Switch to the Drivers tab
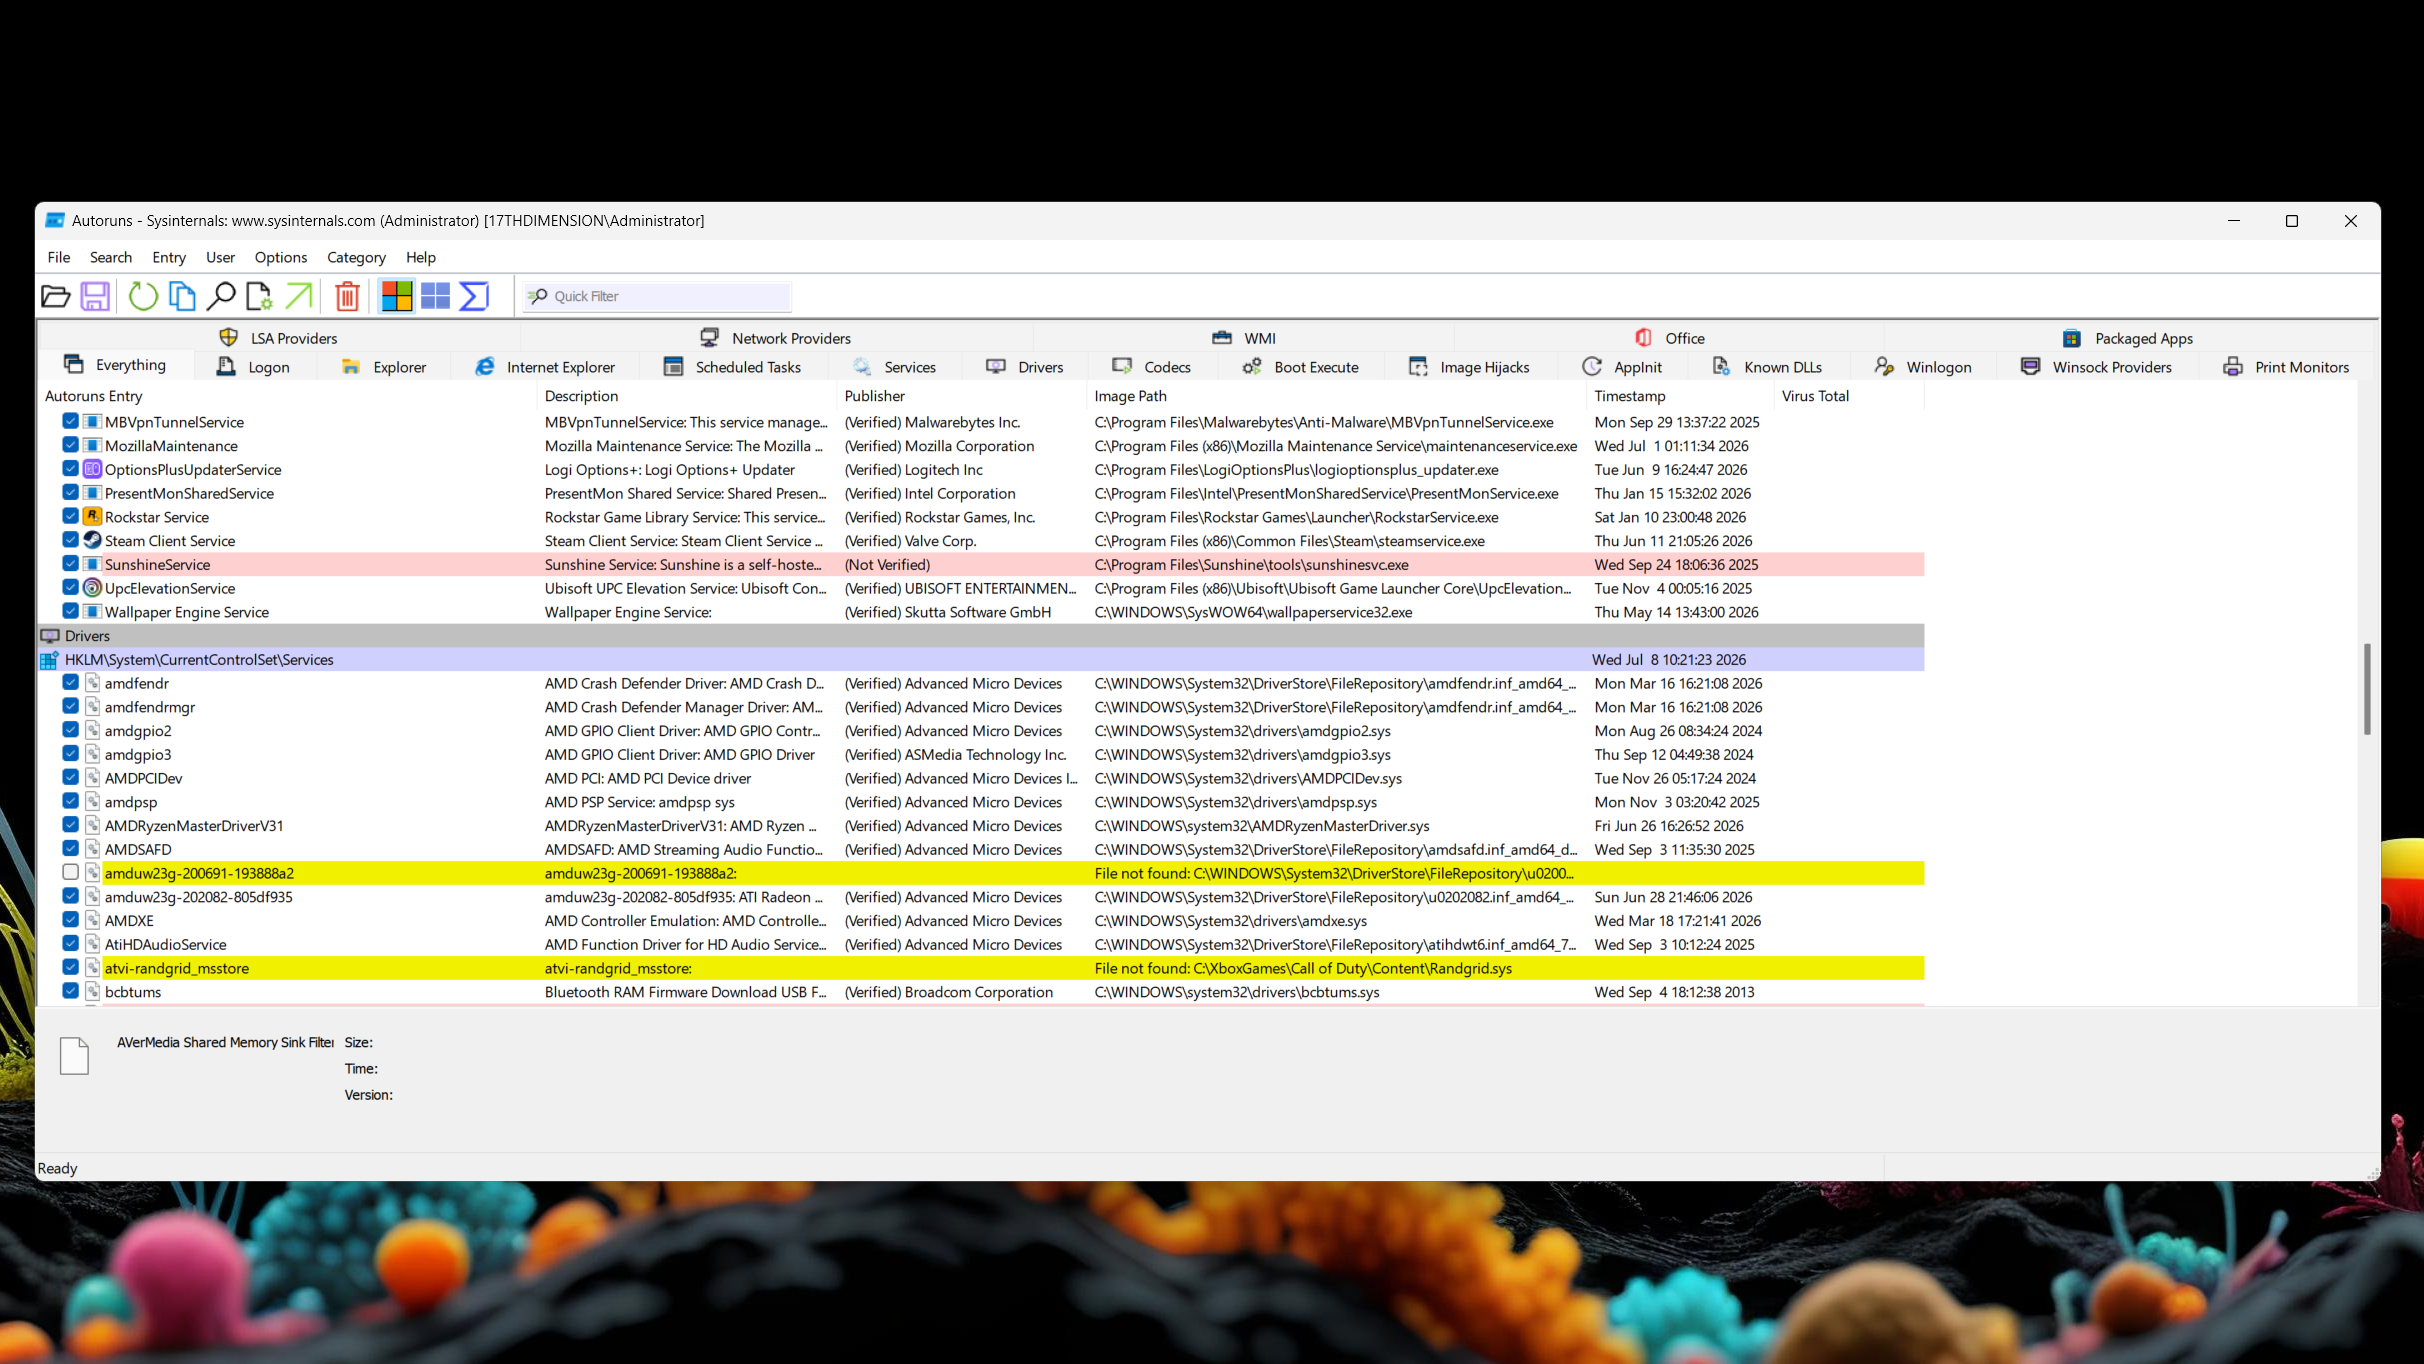This screenshot has width=2424, height=1364. pyautogui.click(x=1025, y=367)
